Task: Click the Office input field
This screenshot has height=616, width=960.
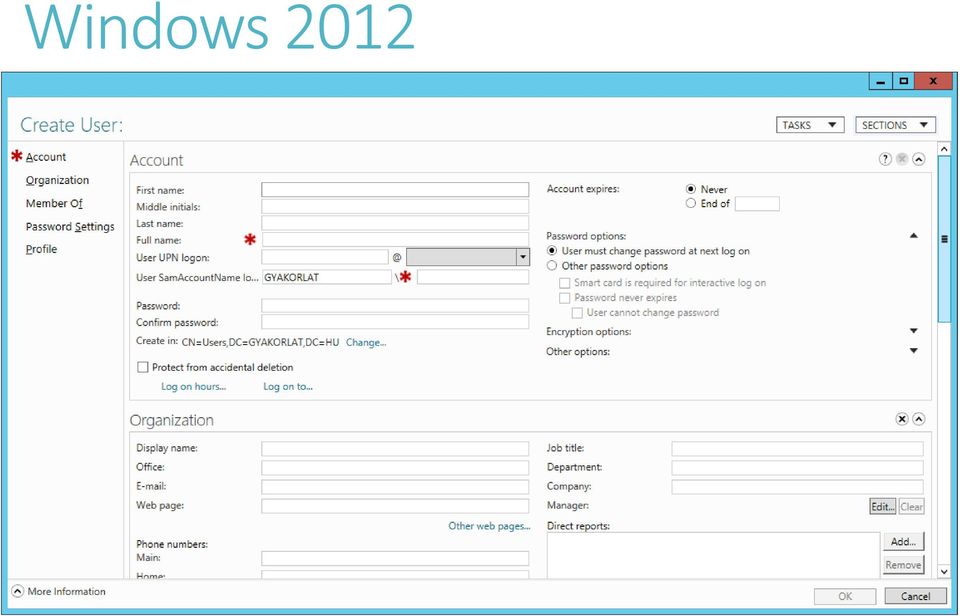Action: tap(395, 467)
